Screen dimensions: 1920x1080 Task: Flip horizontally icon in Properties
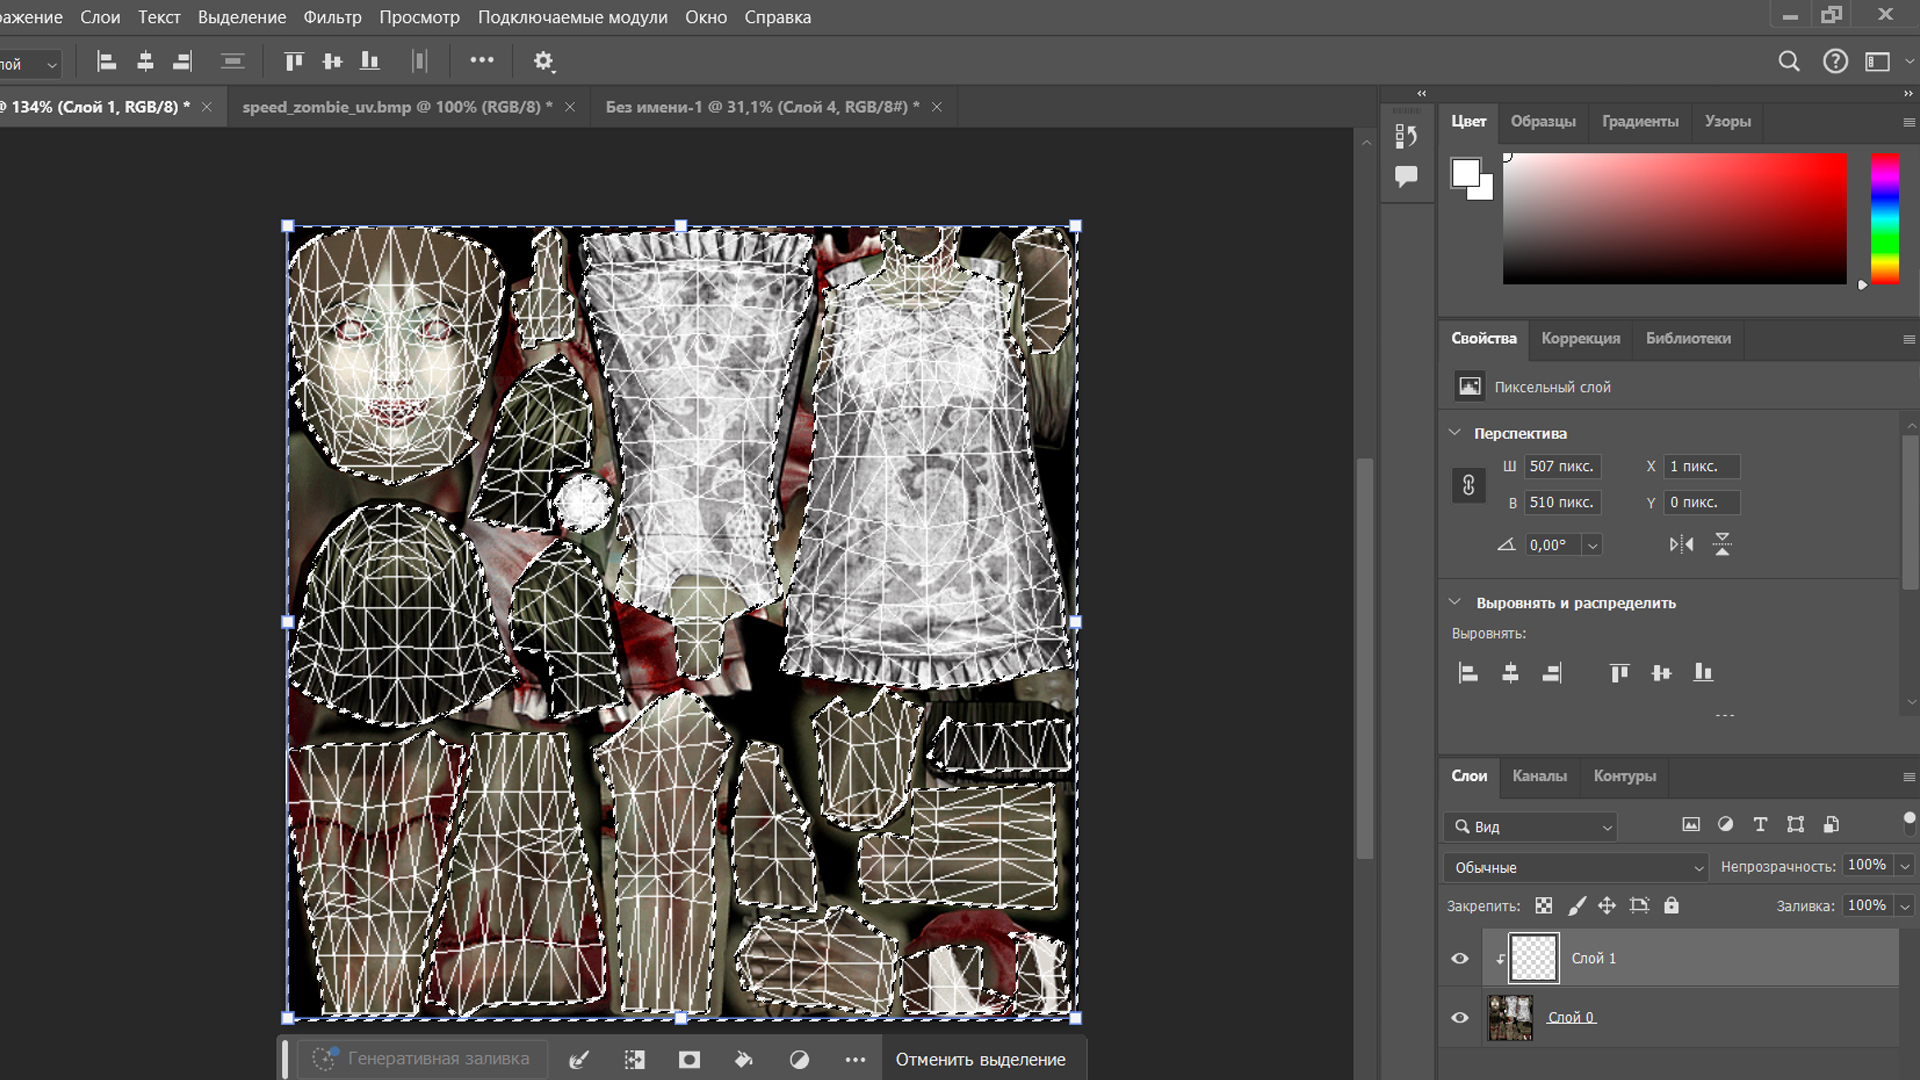coord(1681,545)
